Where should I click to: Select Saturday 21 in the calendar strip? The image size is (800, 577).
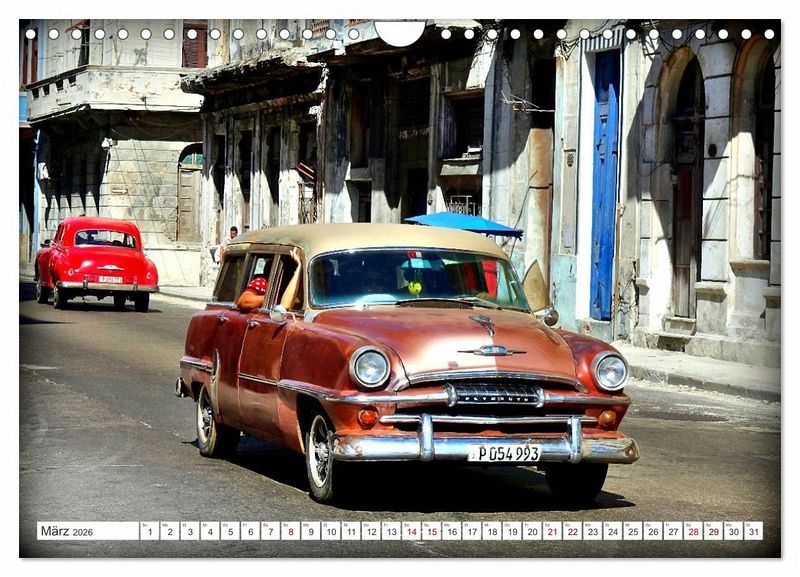553,531
